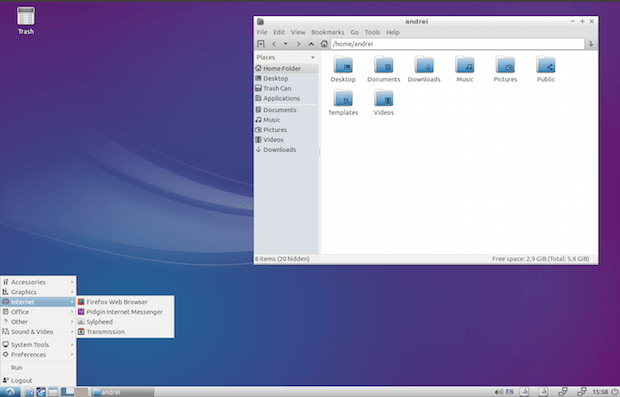This screenshot has width=620, height=397.
Task: Go back using the toolbar back arrow
Action: pos(274,44)
